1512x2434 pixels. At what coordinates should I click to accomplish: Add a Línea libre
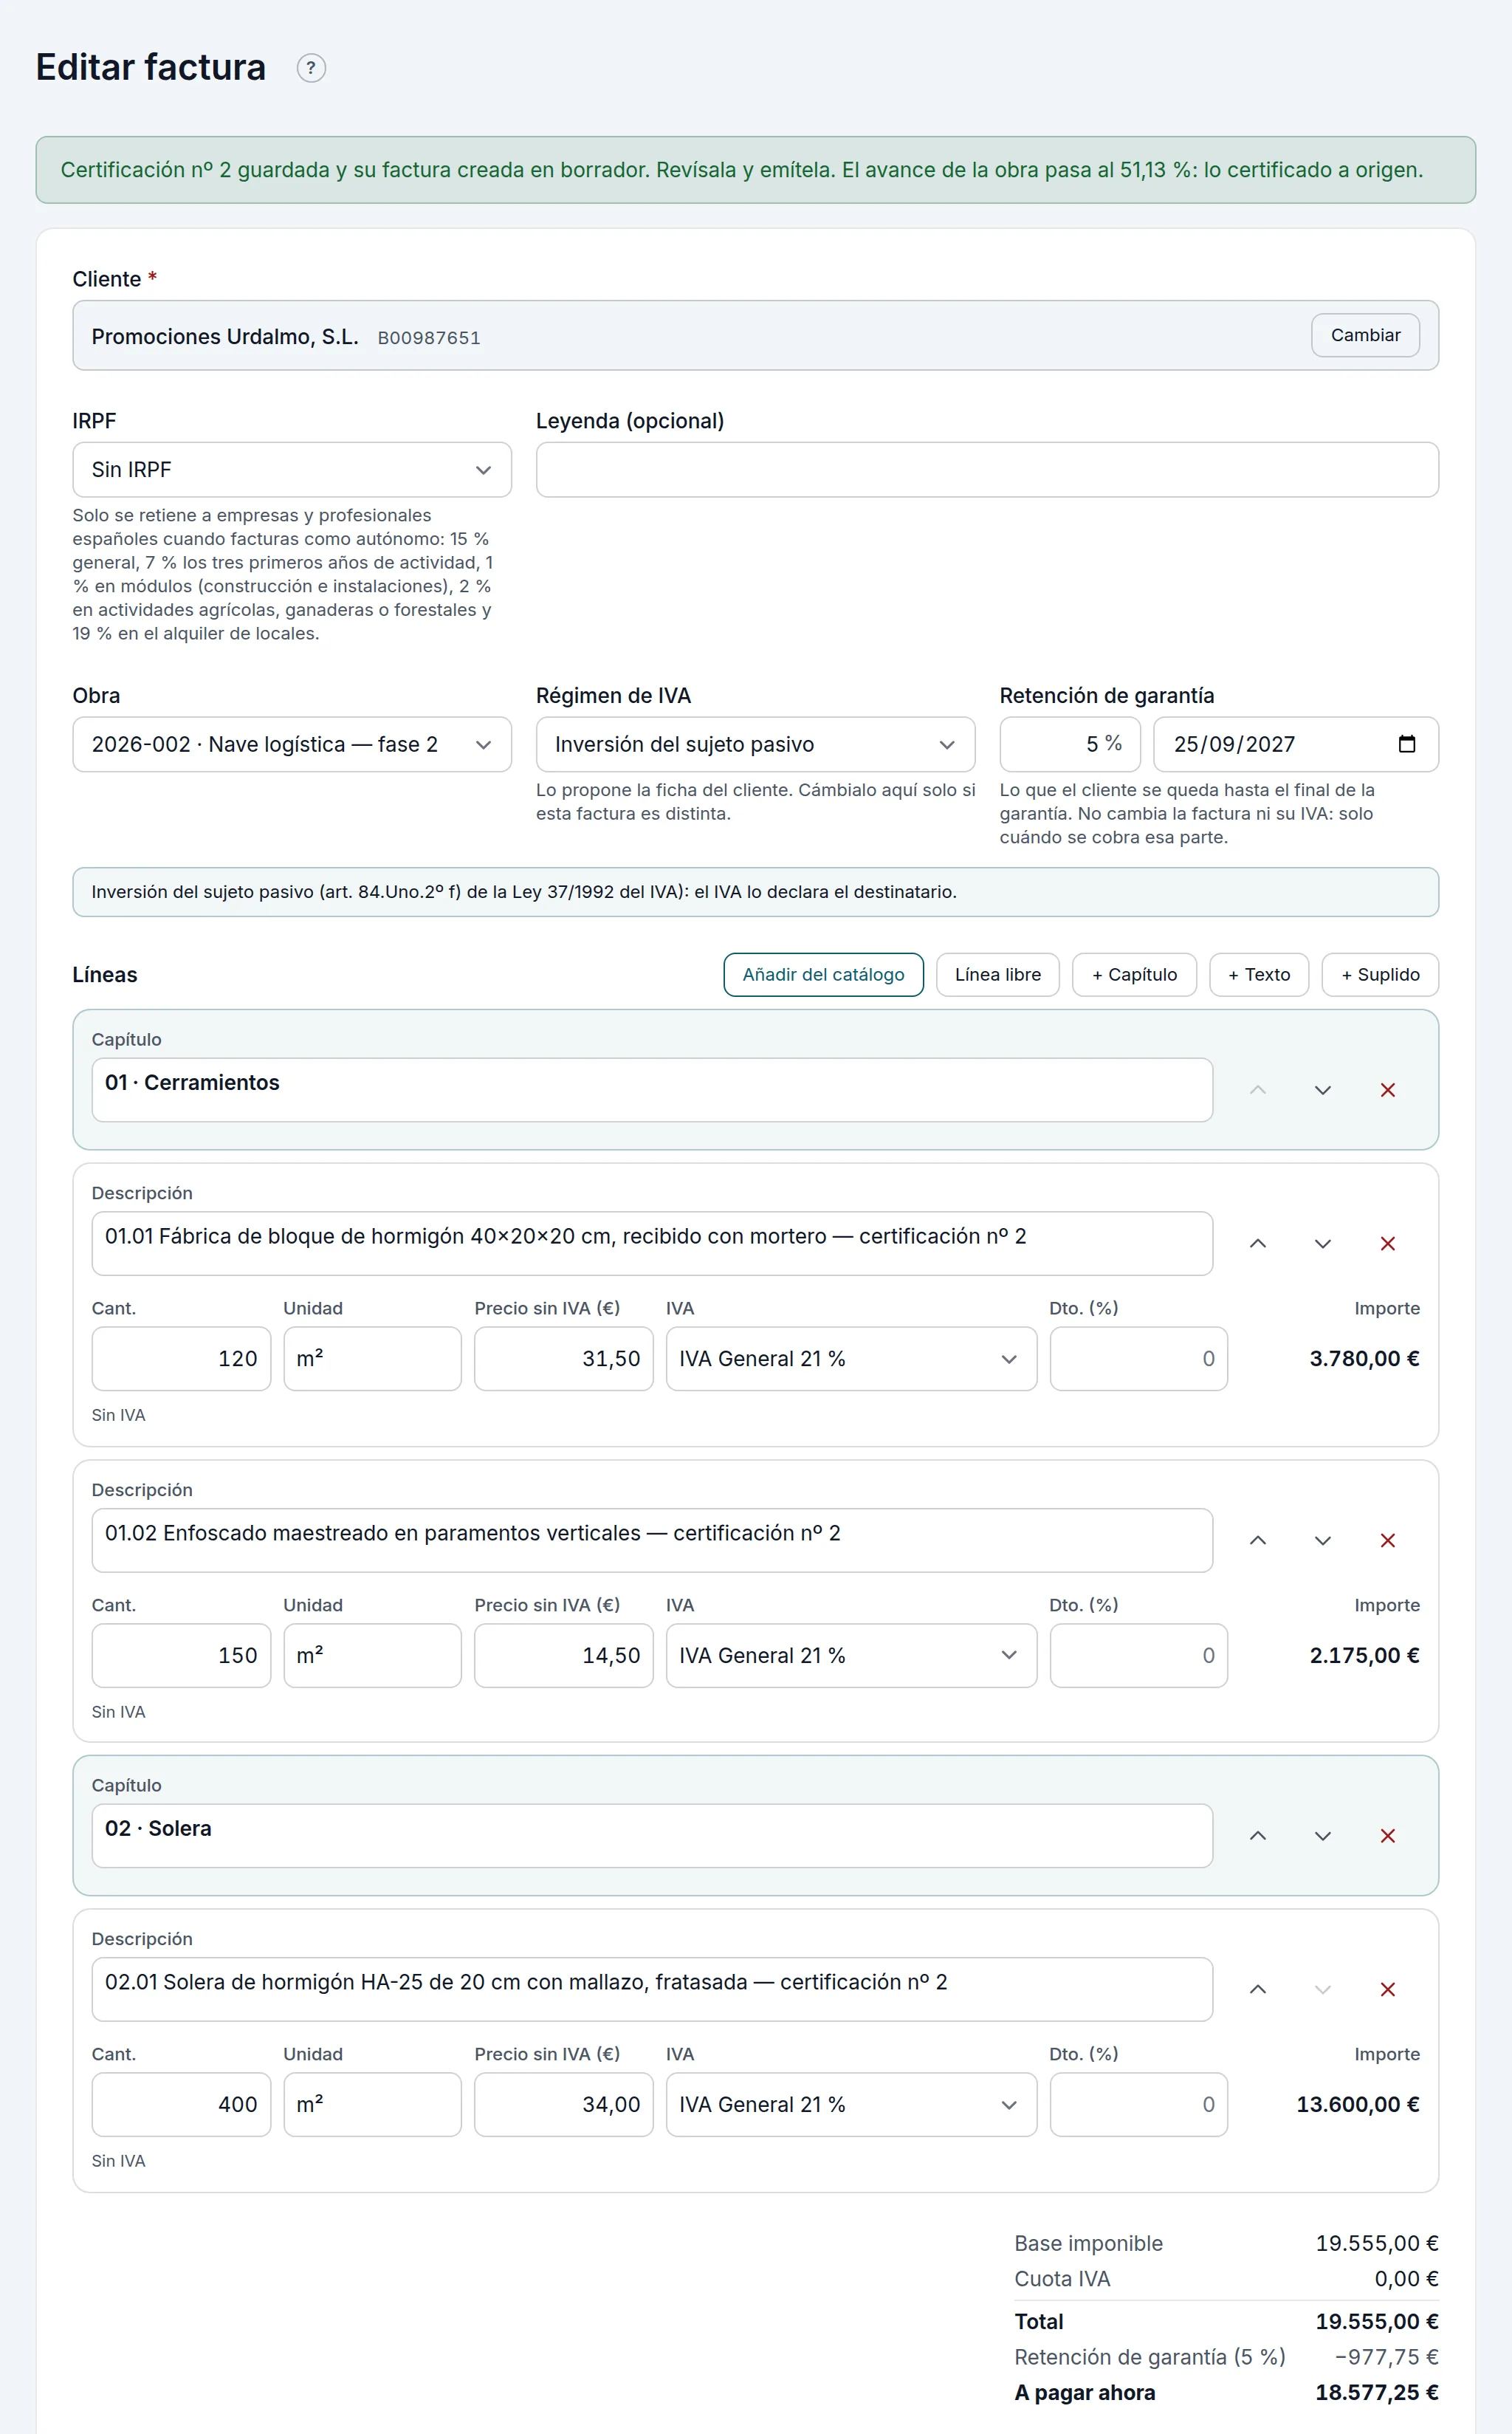(997, 975)
